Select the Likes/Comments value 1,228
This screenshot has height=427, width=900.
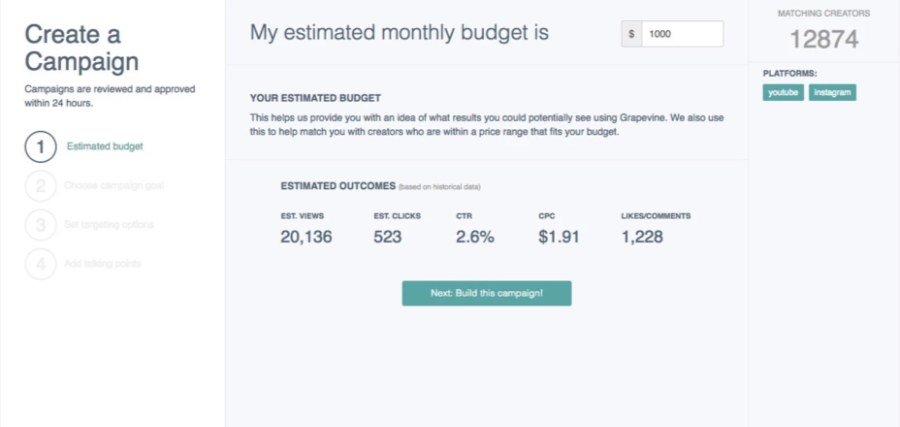[642, 237]
